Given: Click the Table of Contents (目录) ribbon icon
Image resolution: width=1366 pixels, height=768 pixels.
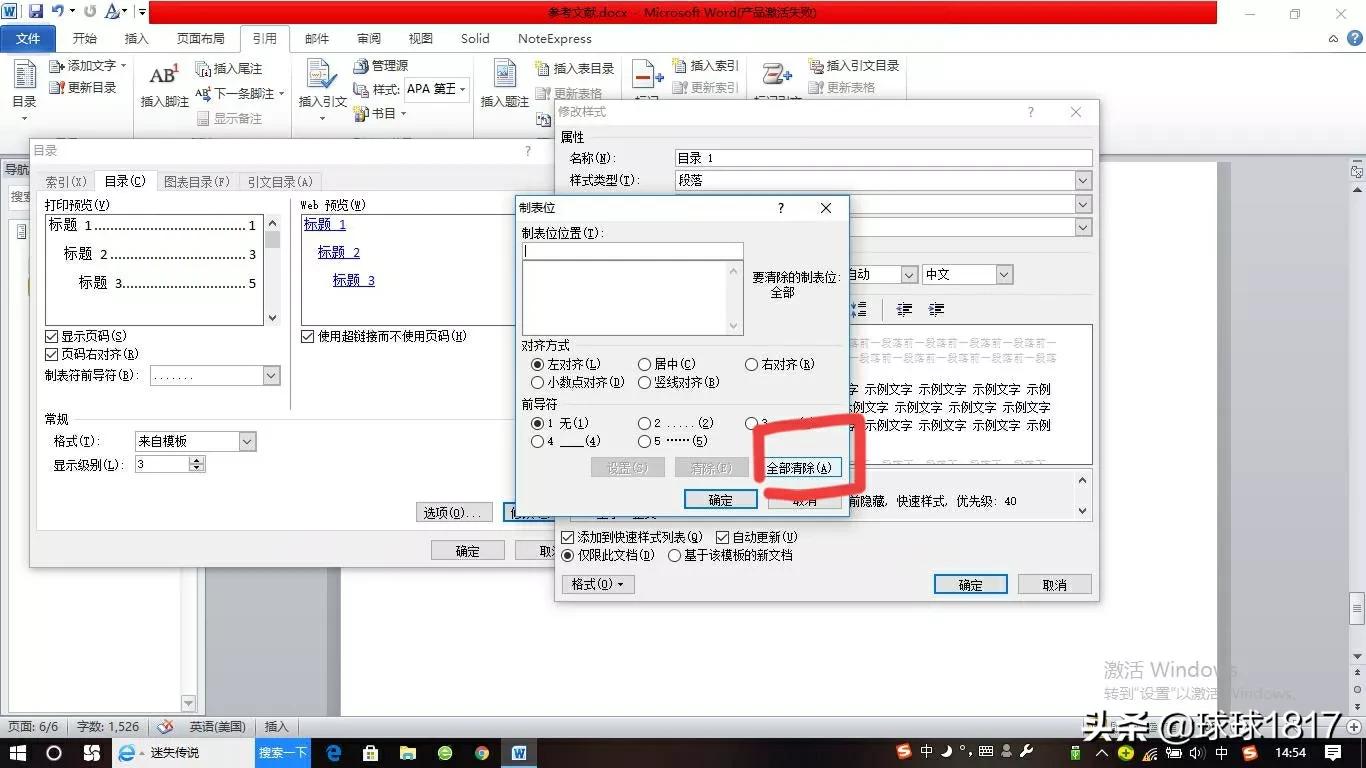Looking at the screenshot, I should pos(24,78).
